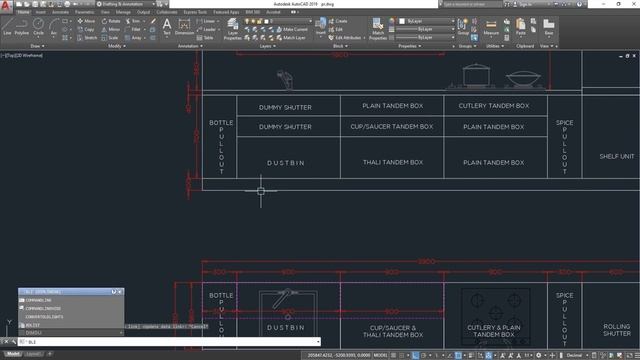The height and width of the screenshot is (360, 640).
Task: Click the Paste clipboard button
Action: point(520,27)
